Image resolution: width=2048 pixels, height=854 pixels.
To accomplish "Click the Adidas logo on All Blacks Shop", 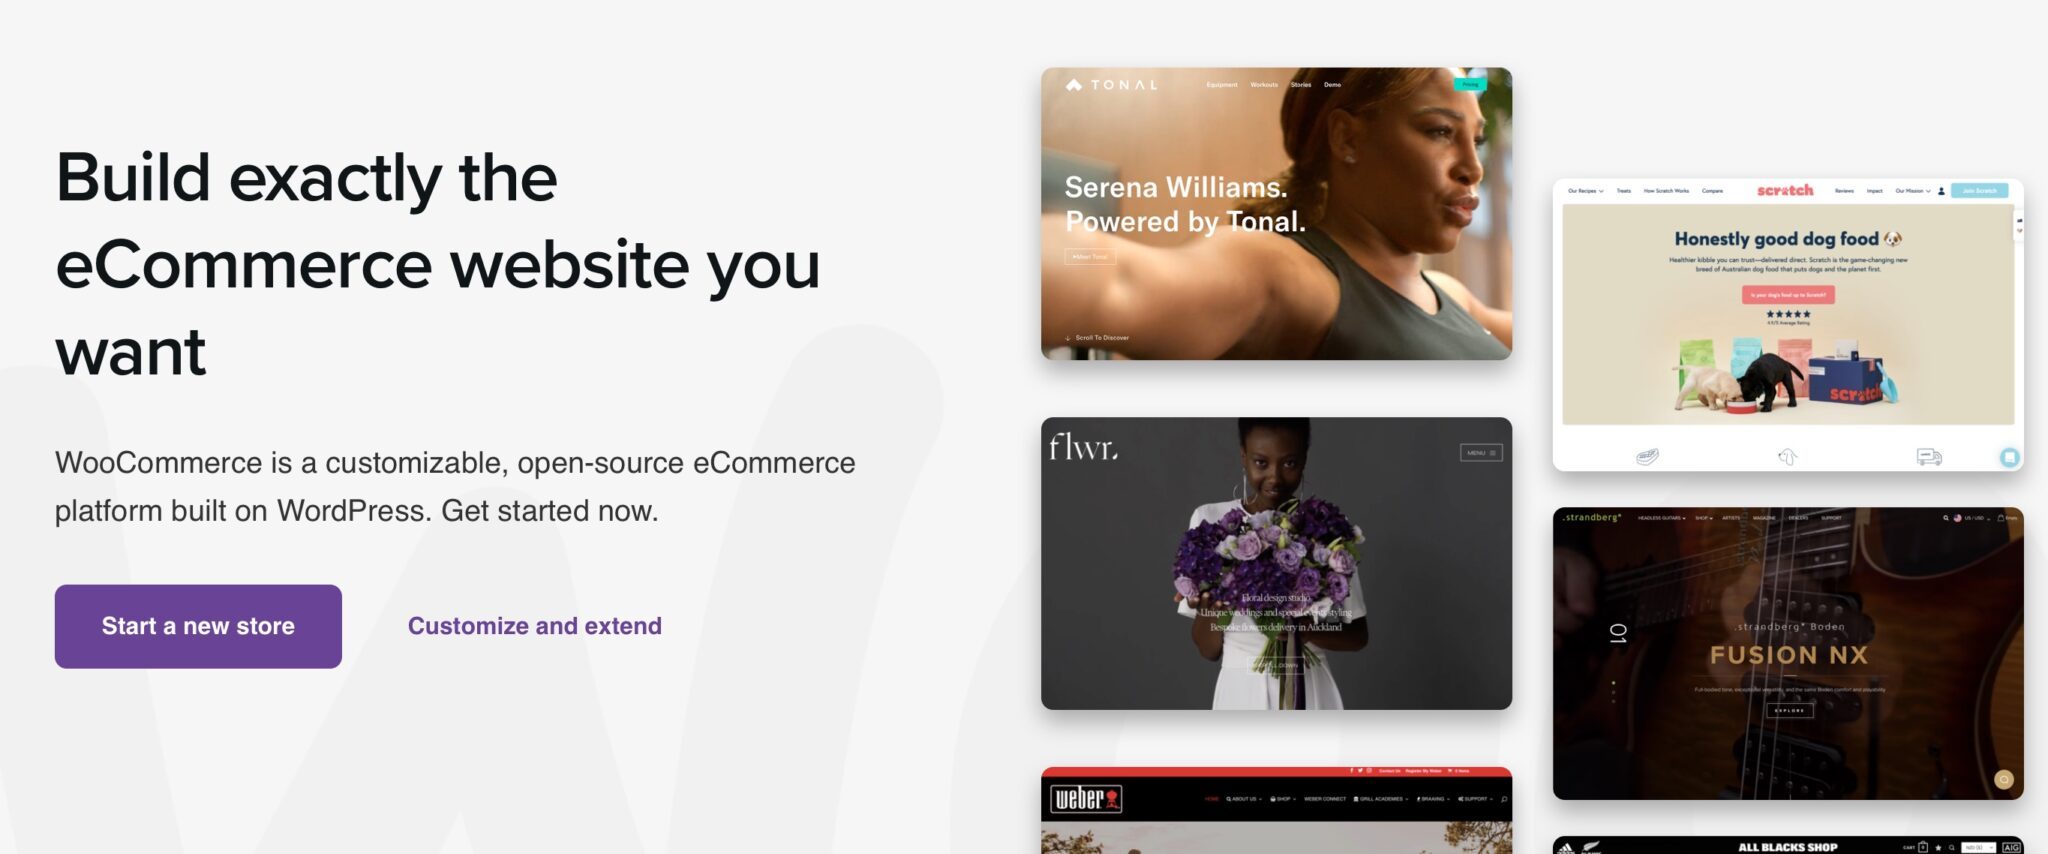I will 1566,848.
